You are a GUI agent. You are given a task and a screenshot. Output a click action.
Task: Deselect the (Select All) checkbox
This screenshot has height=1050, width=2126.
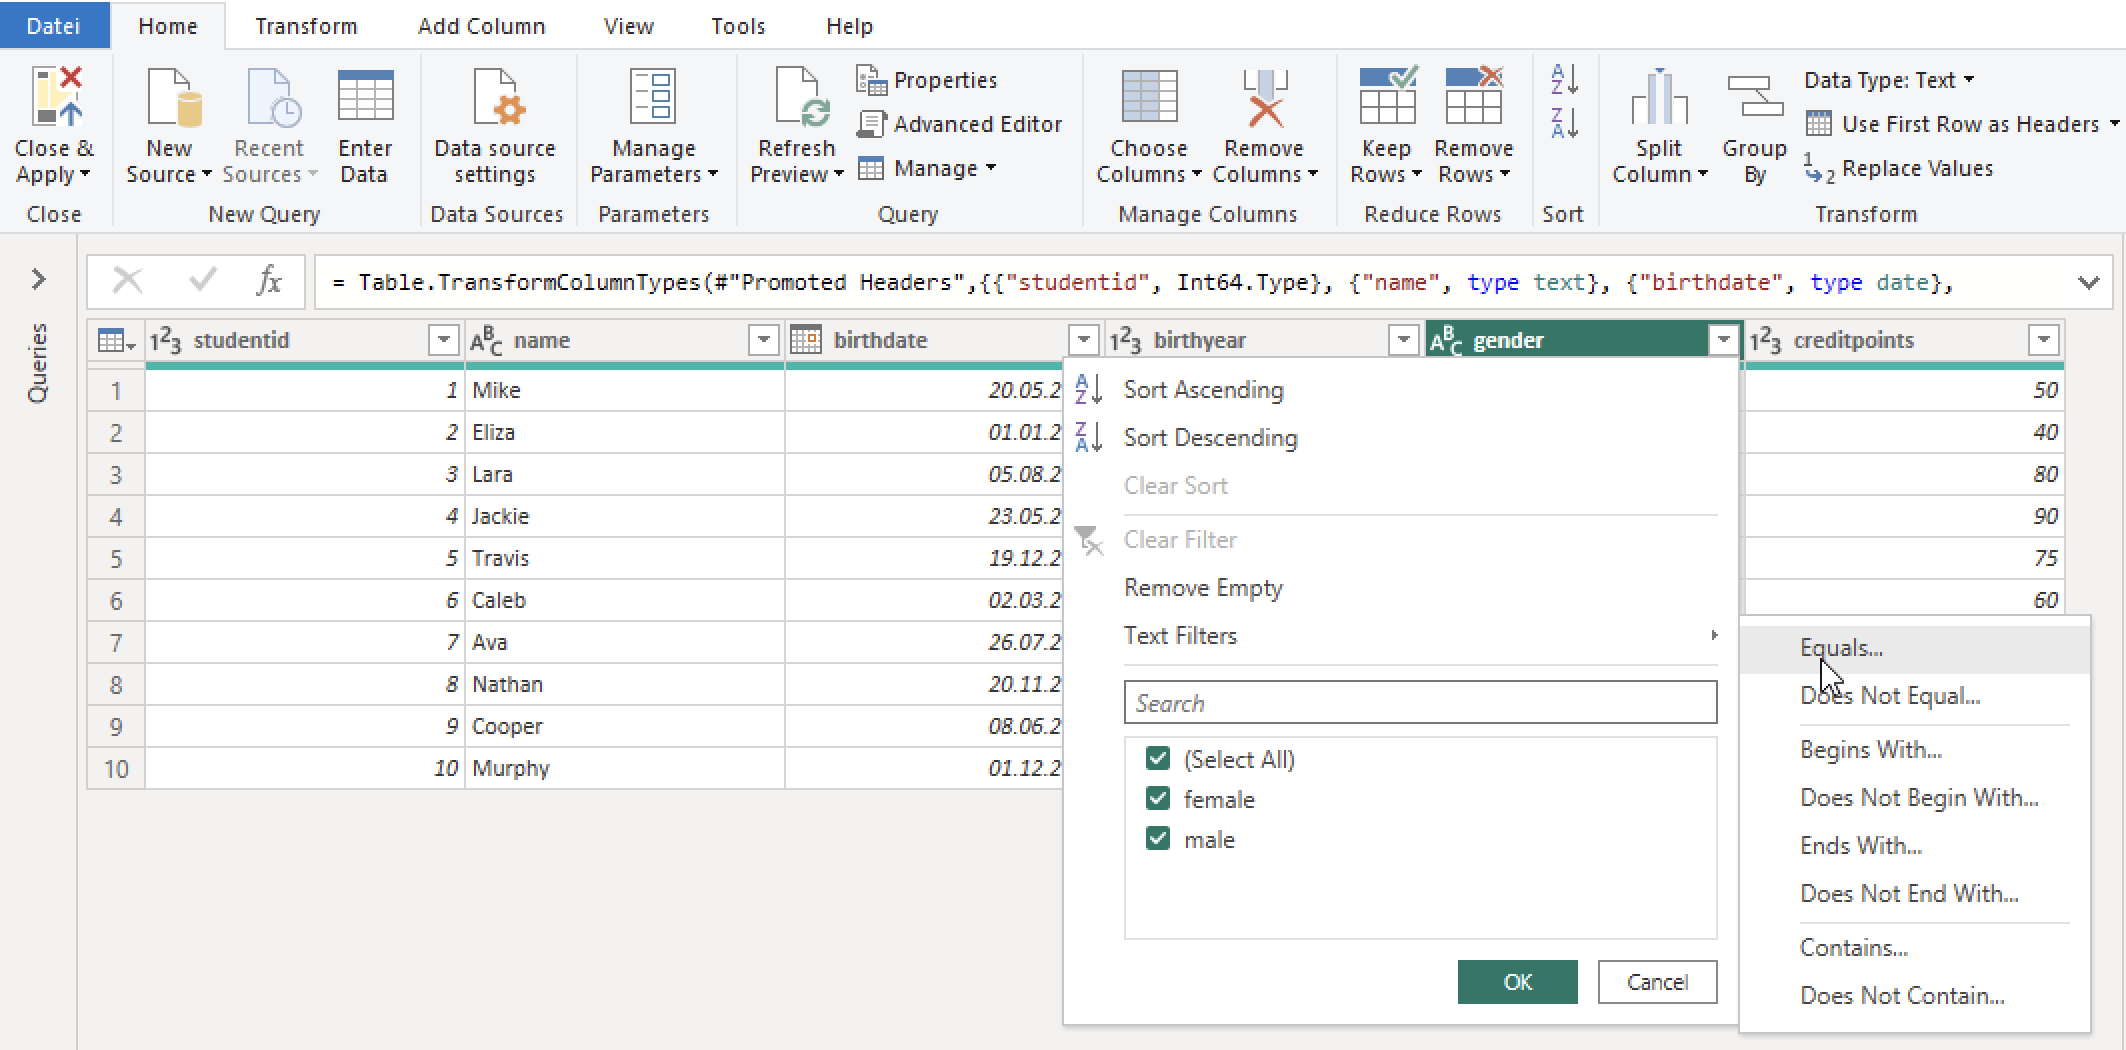point(1158,758)
